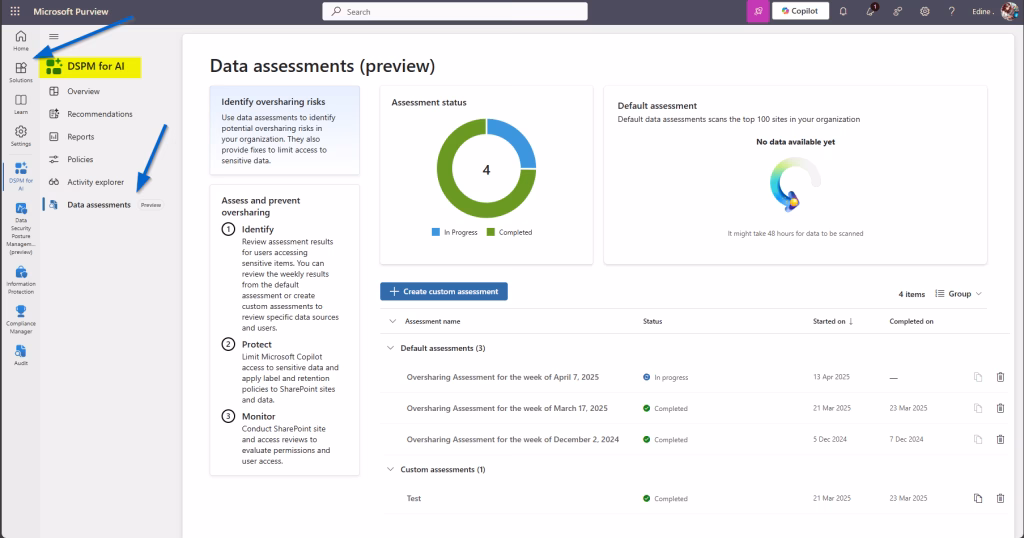Open Recommendations menu item

(x=99, y=114)
